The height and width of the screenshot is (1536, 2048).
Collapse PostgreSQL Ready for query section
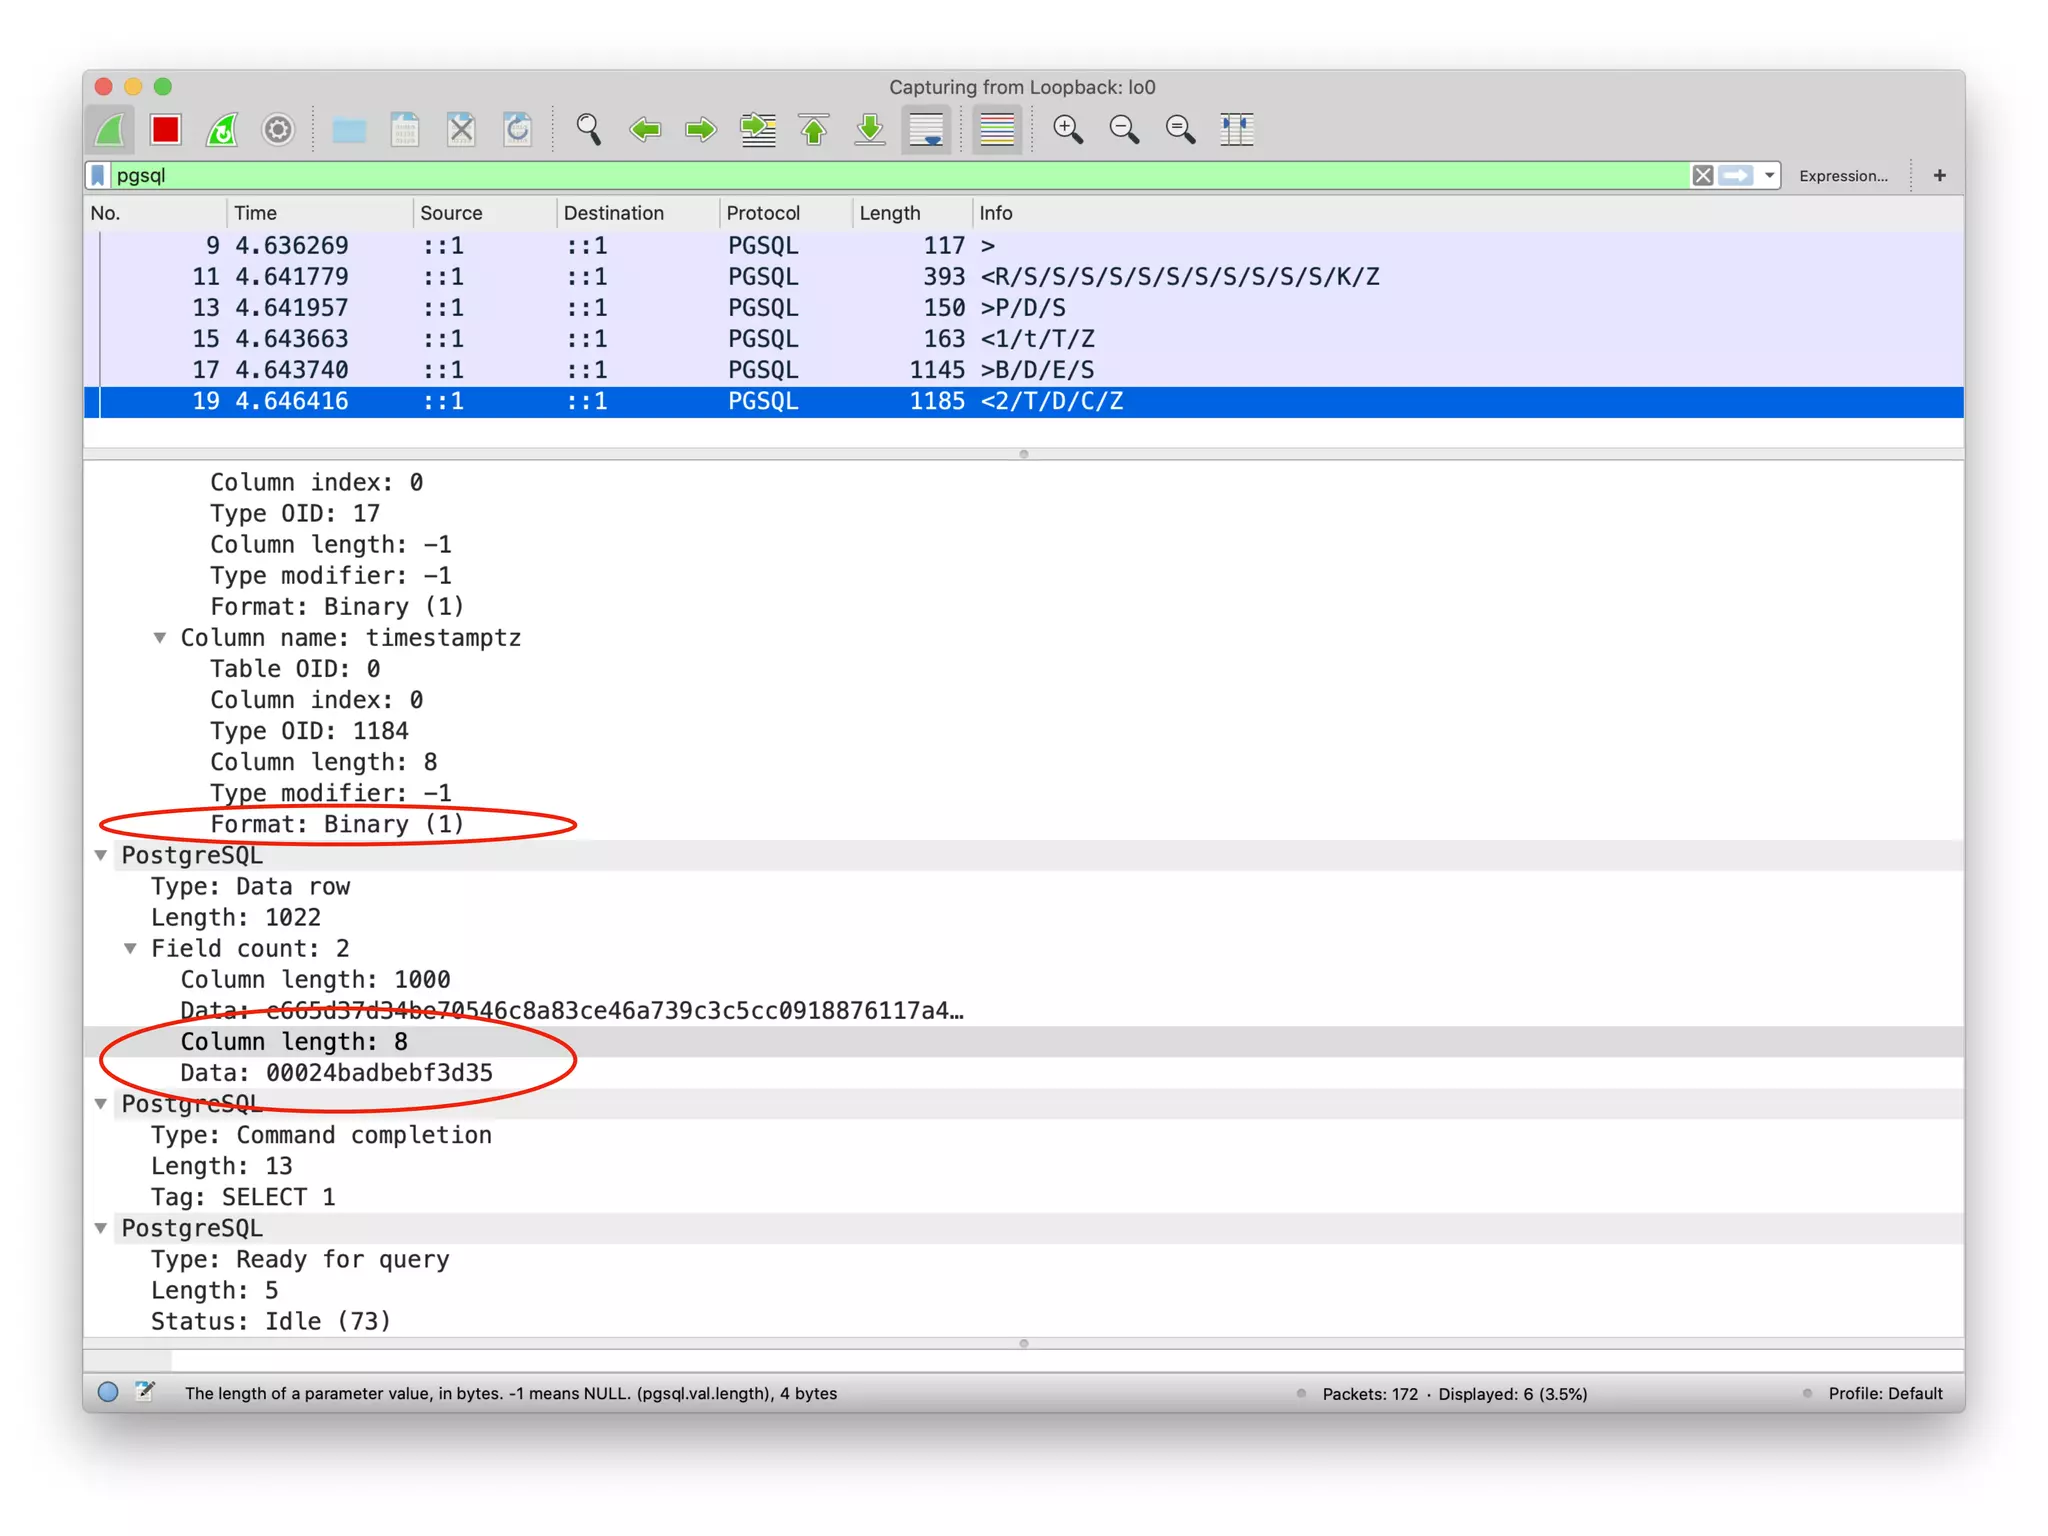101,1228
